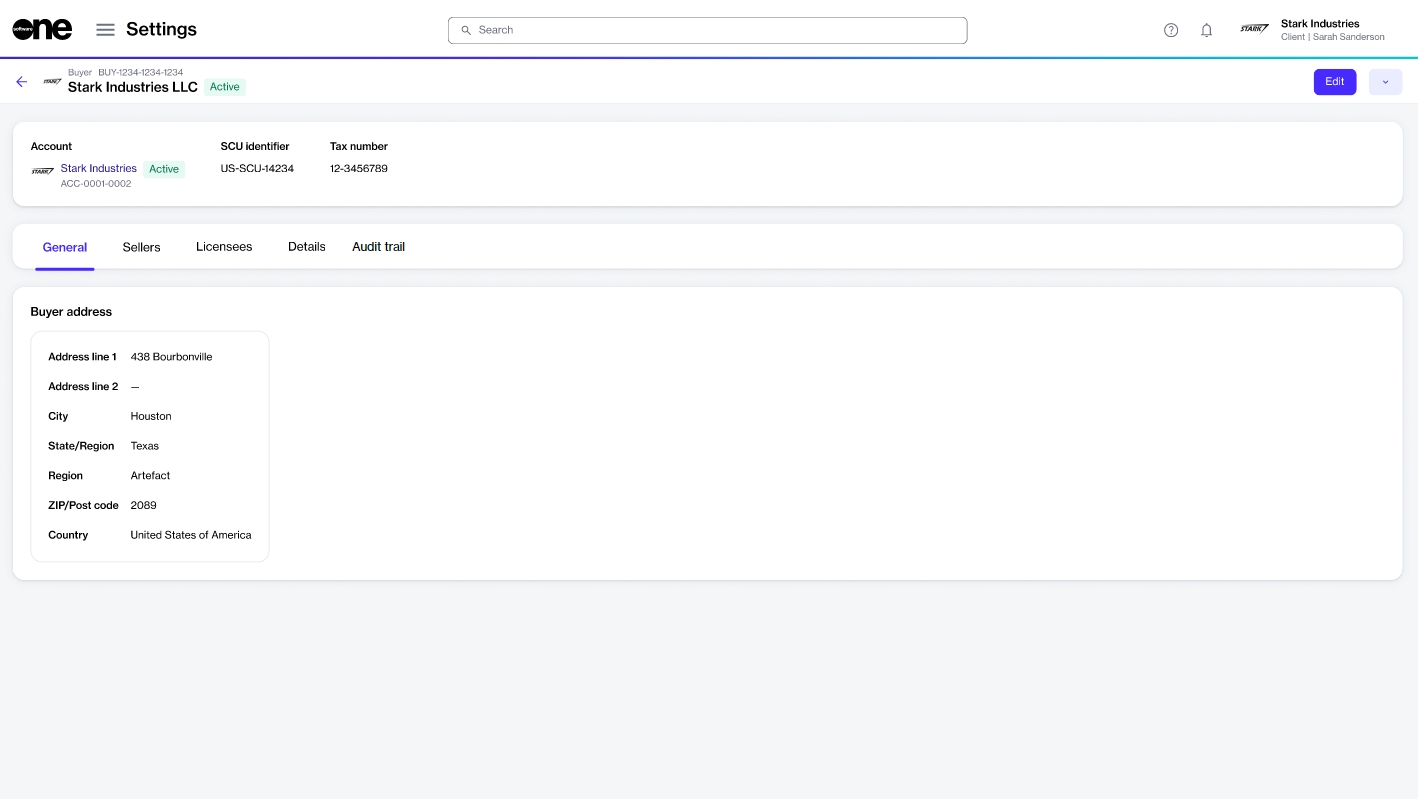Click Client | Sarah Sanderson text
Image resolution: width=1418 pixels, height=799 pixels.
(1333, 37)
